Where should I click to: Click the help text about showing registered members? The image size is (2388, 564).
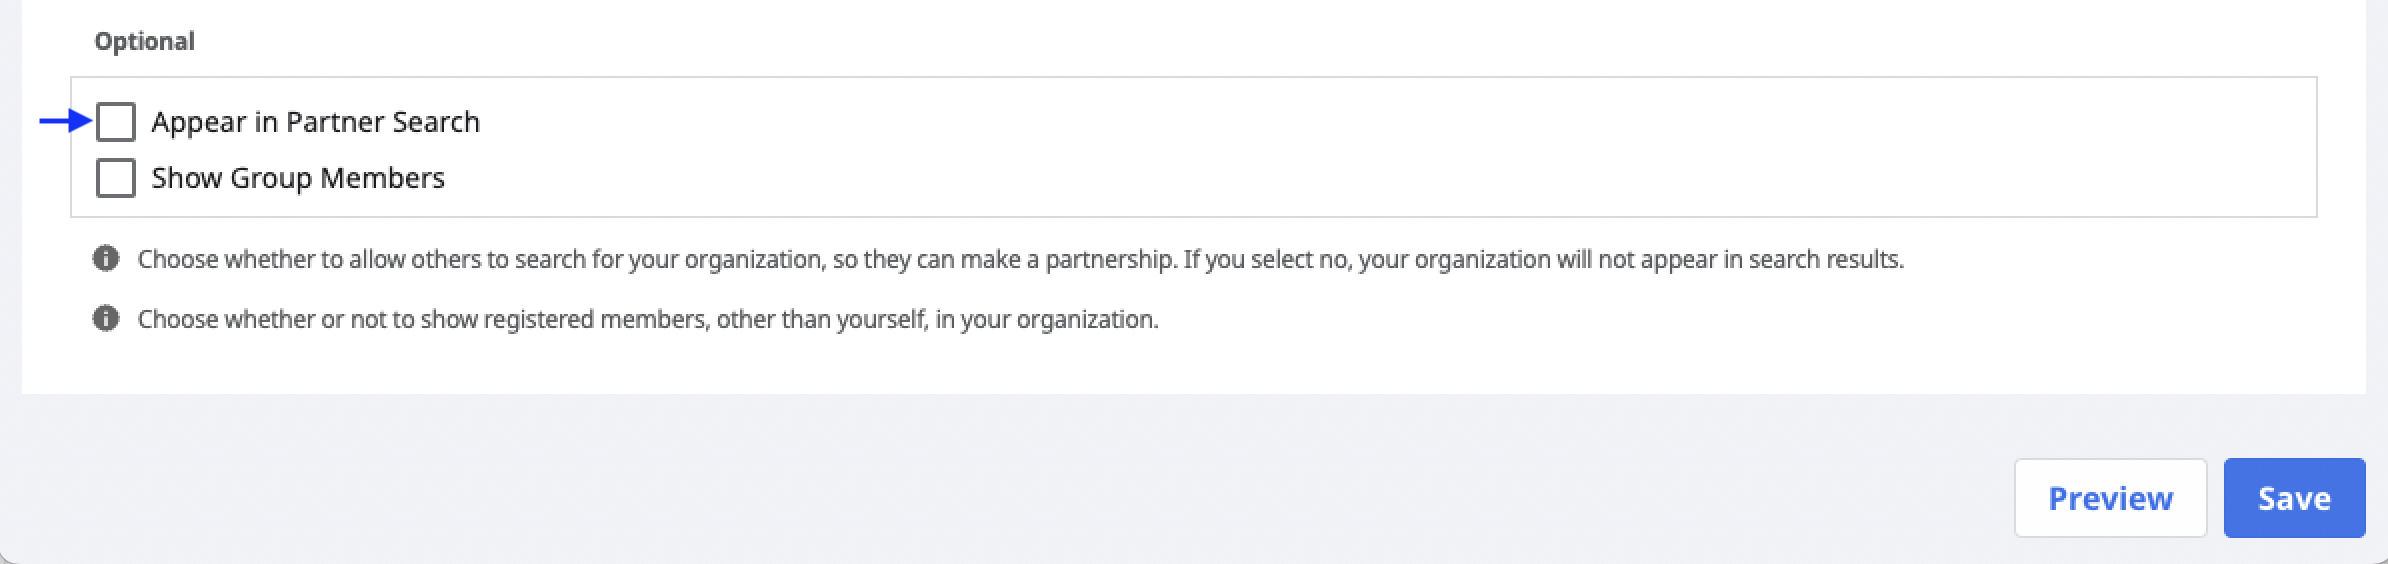pyautogui.click(x=648, y=319)
